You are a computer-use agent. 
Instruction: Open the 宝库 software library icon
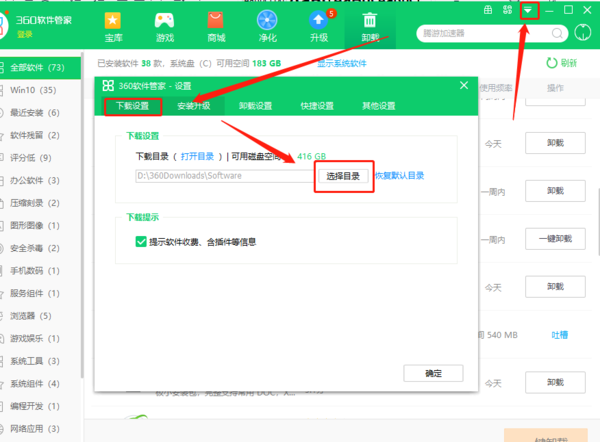pyautogui.click(x=115, y=24)
